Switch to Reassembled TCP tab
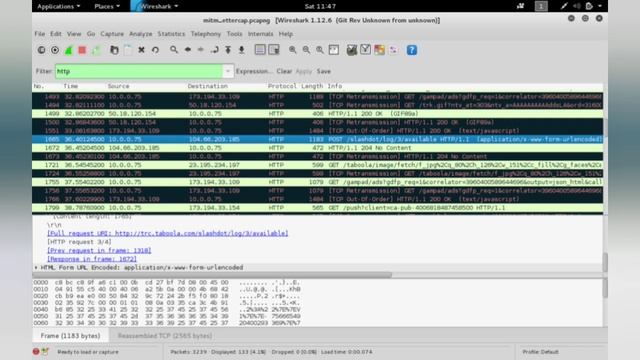The height and width of the screenshot is (360, 640). (165, 336)
